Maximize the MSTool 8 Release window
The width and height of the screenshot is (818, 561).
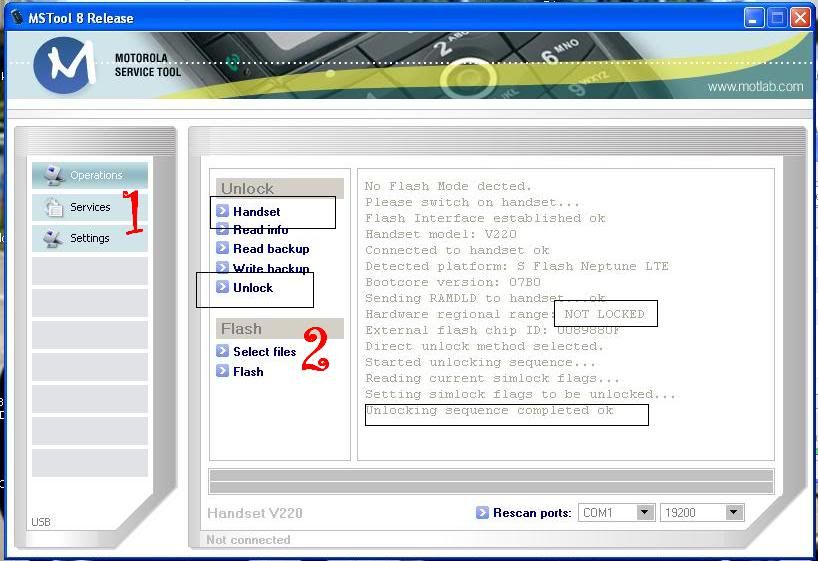click(778, 18)
